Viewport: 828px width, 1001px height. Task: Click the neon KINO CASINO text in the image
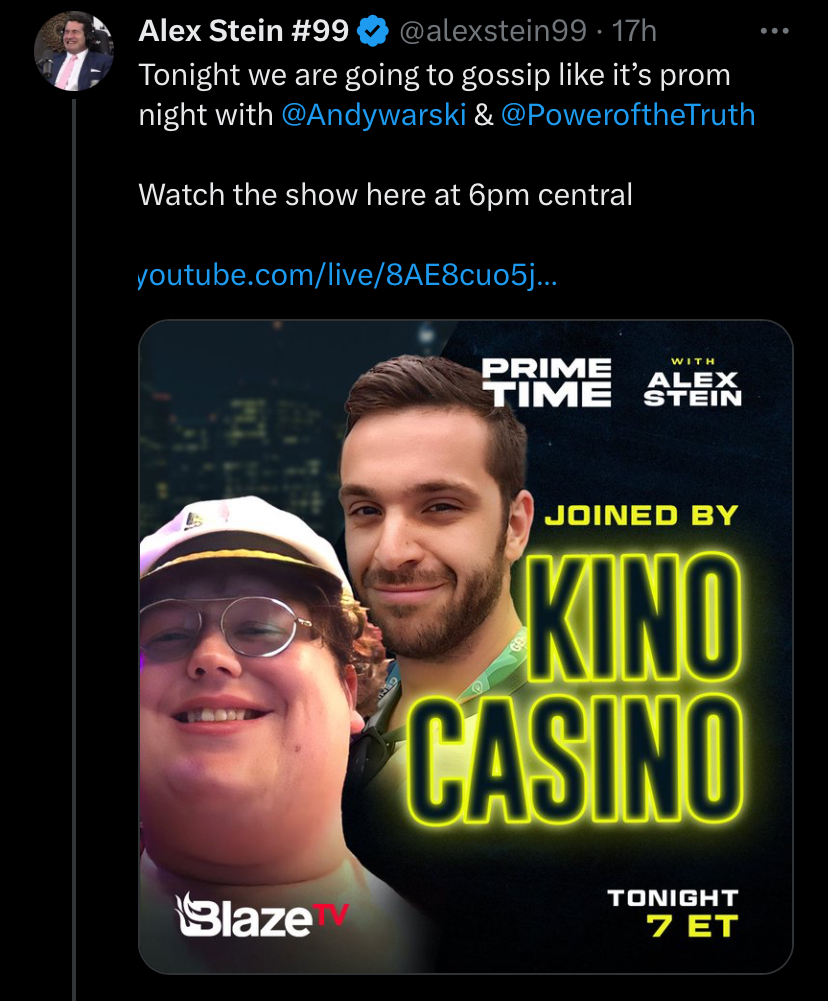click(576, 688)
